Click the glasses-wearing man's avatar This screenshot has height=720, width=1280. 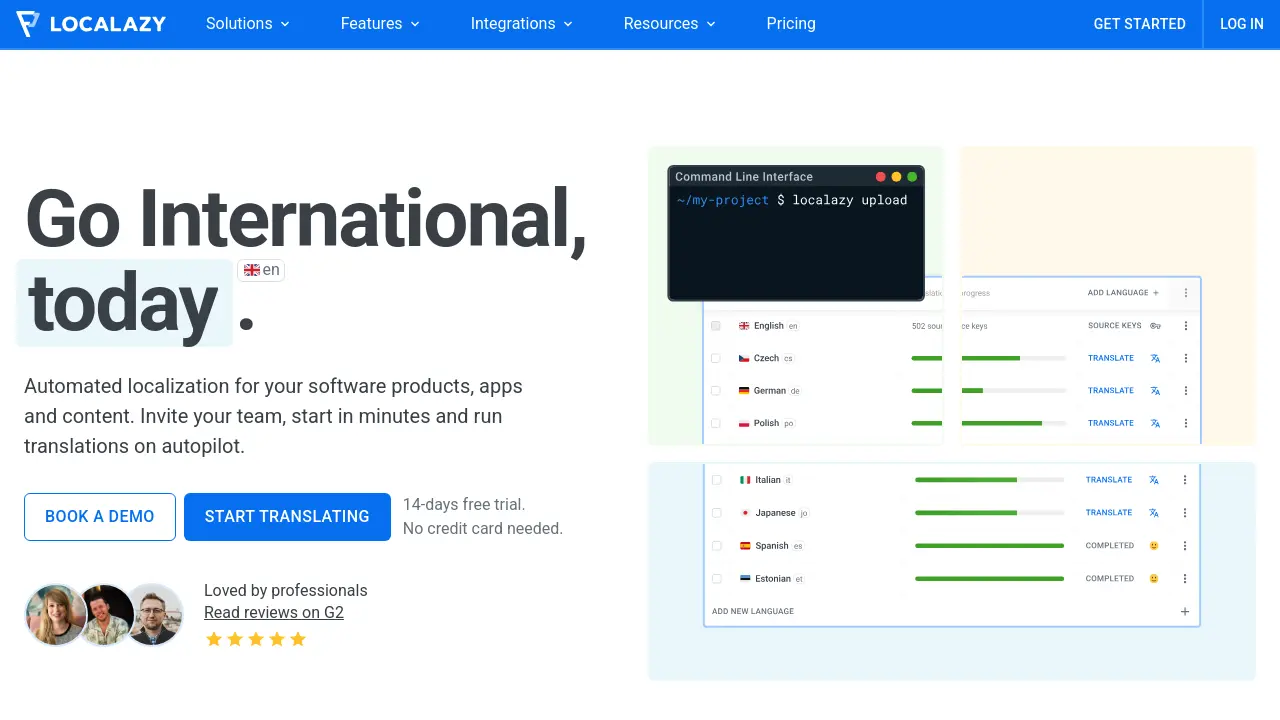[x=154, y=615]
